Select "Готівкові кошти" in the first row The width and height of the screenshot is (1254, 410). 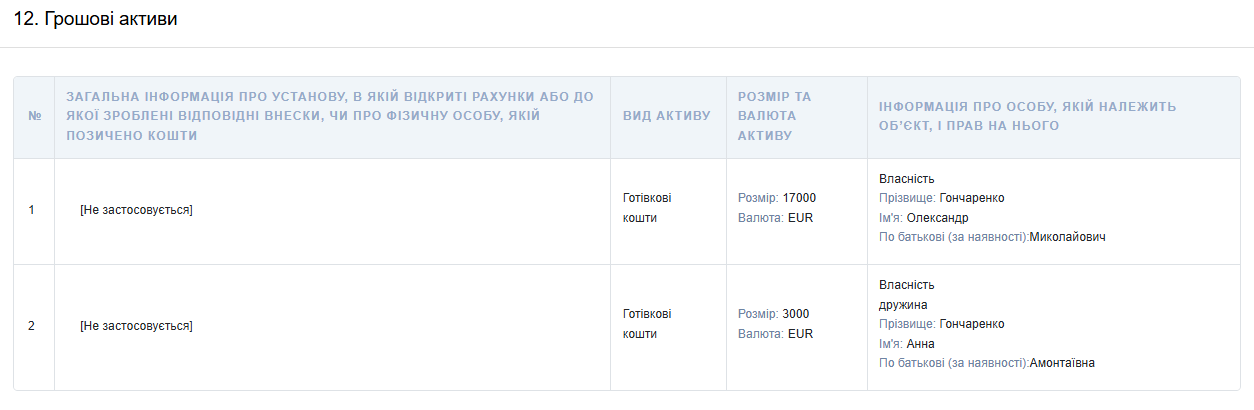[647, 208]
